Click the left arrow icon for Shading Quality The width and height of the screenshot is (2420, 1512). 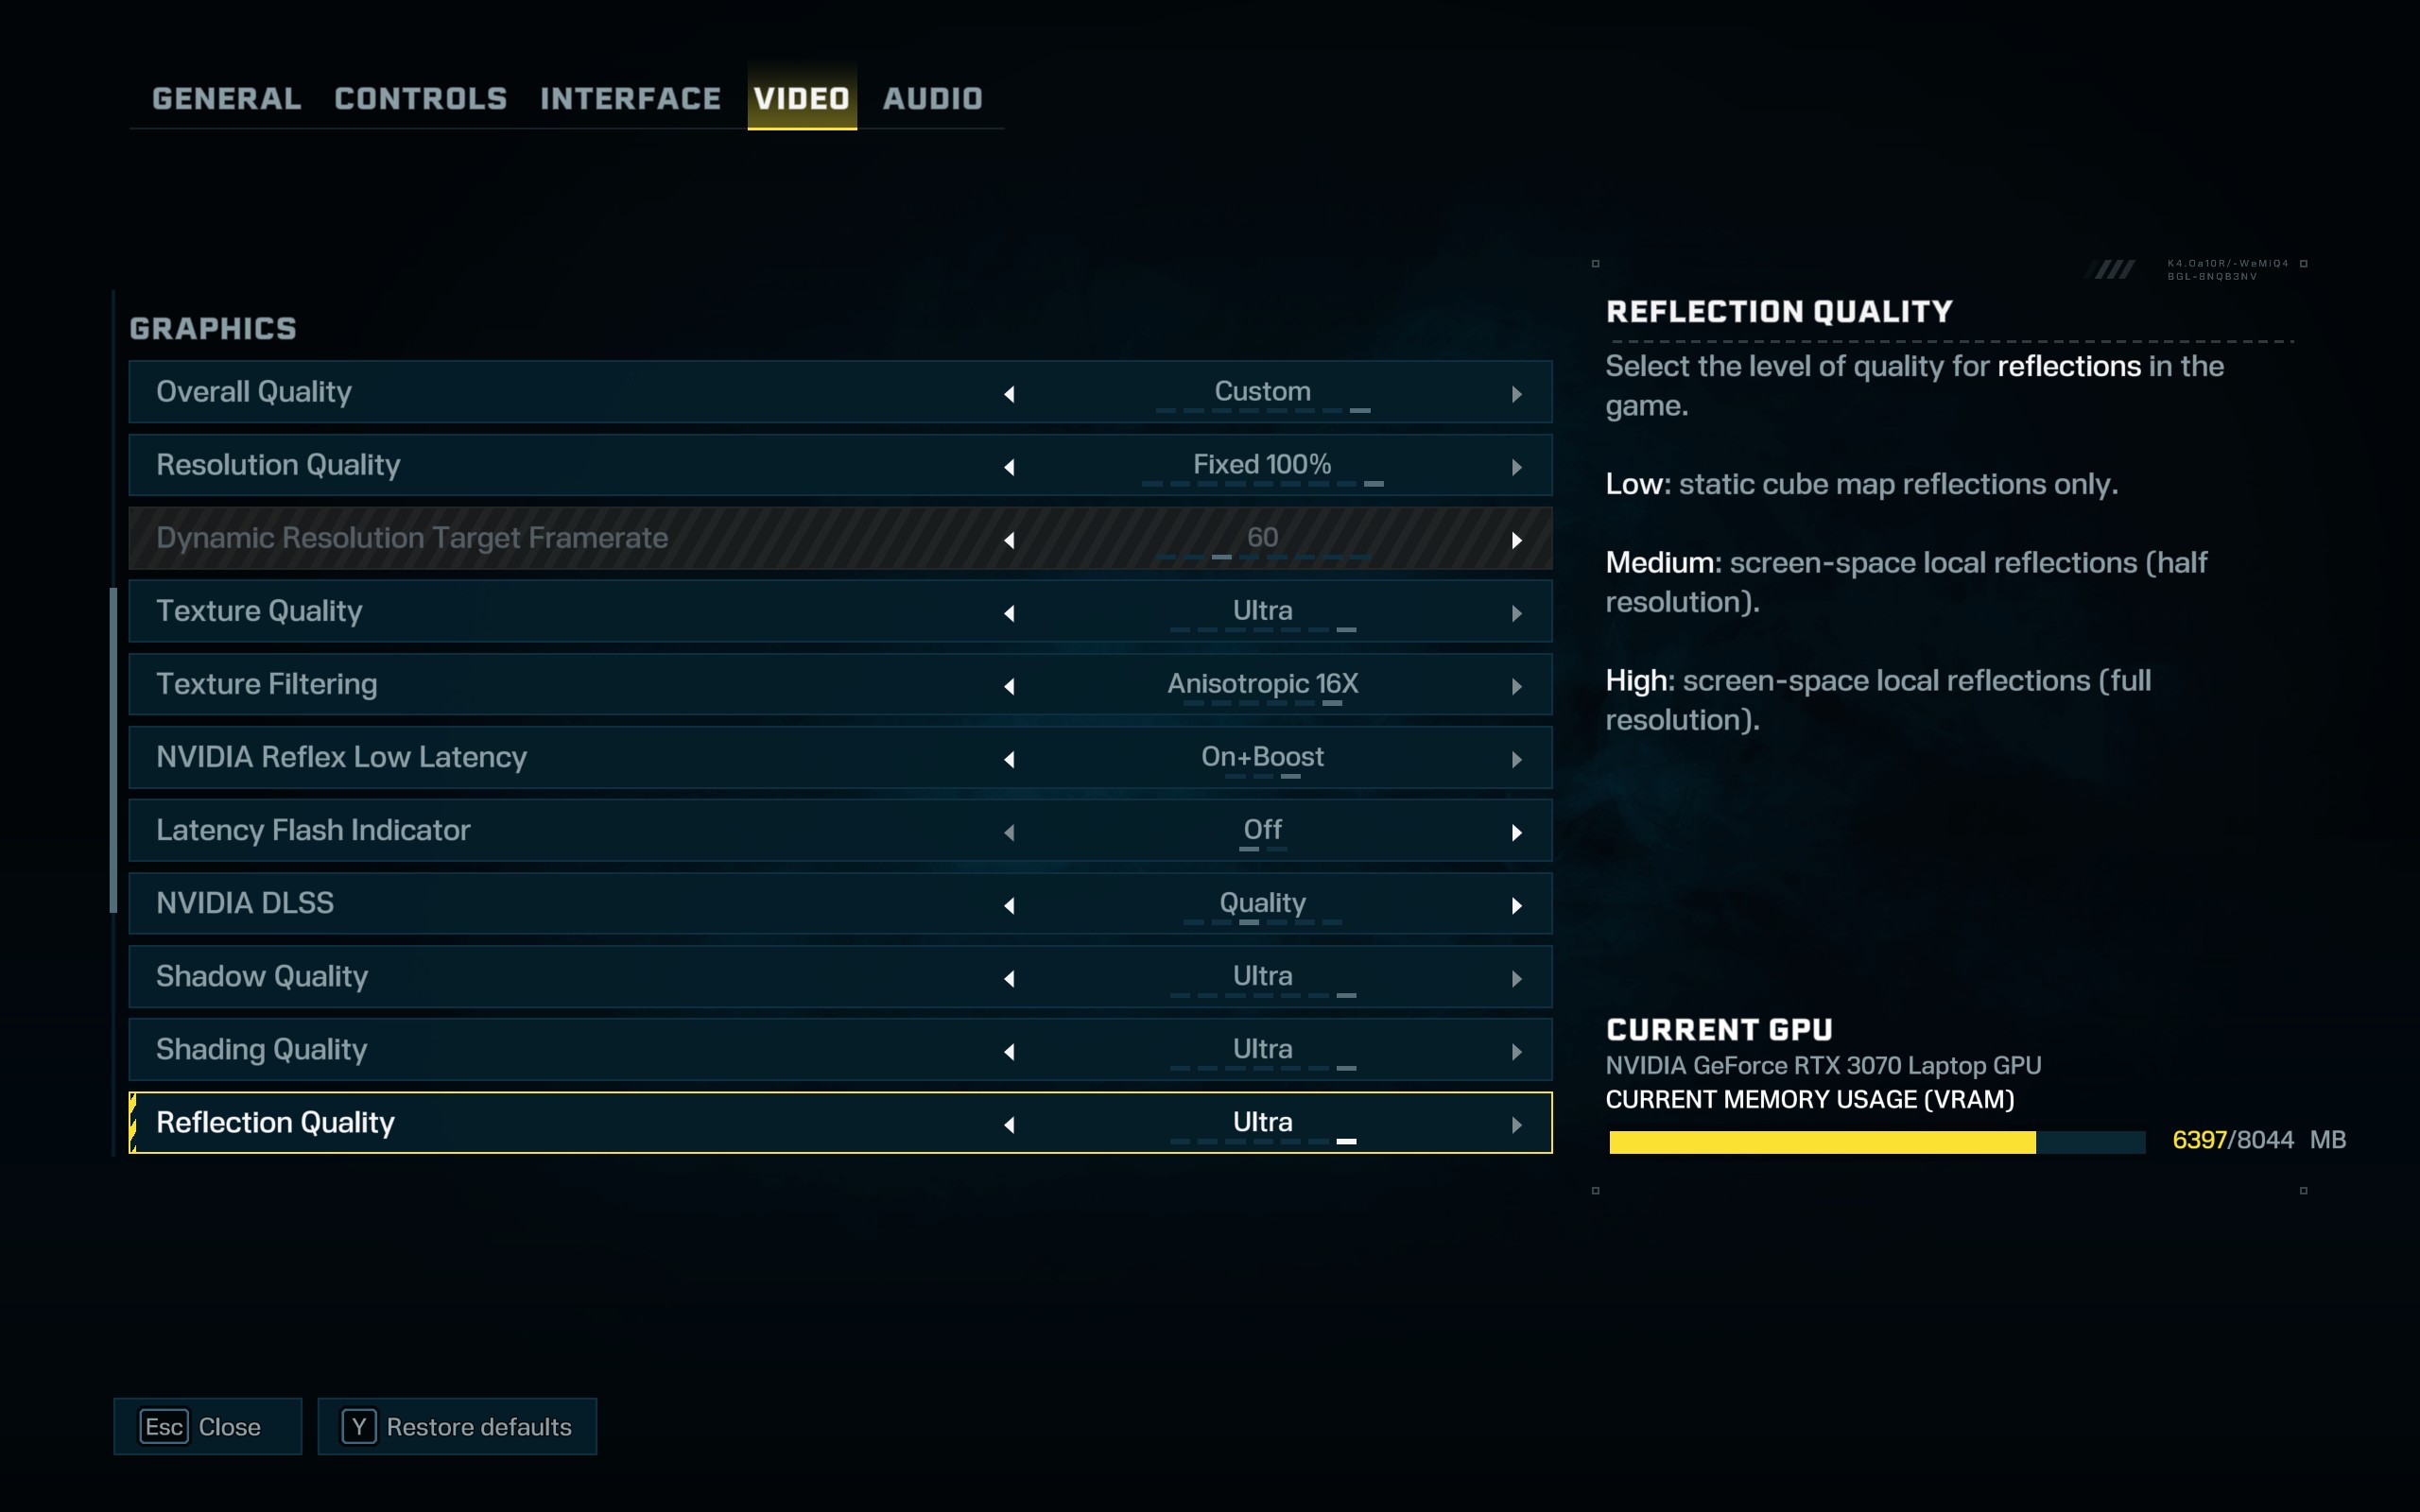point(1009,1049)
